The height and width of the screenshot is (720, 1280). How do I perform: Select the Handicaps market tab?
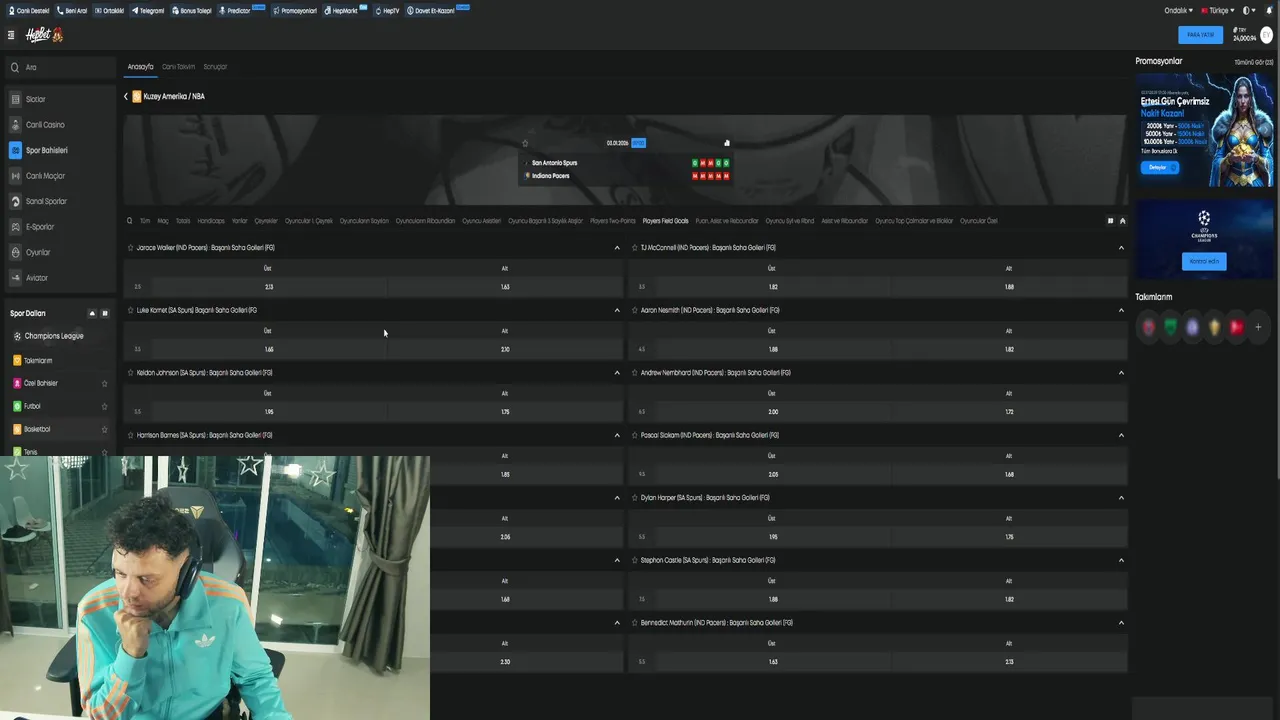point(211,221)
